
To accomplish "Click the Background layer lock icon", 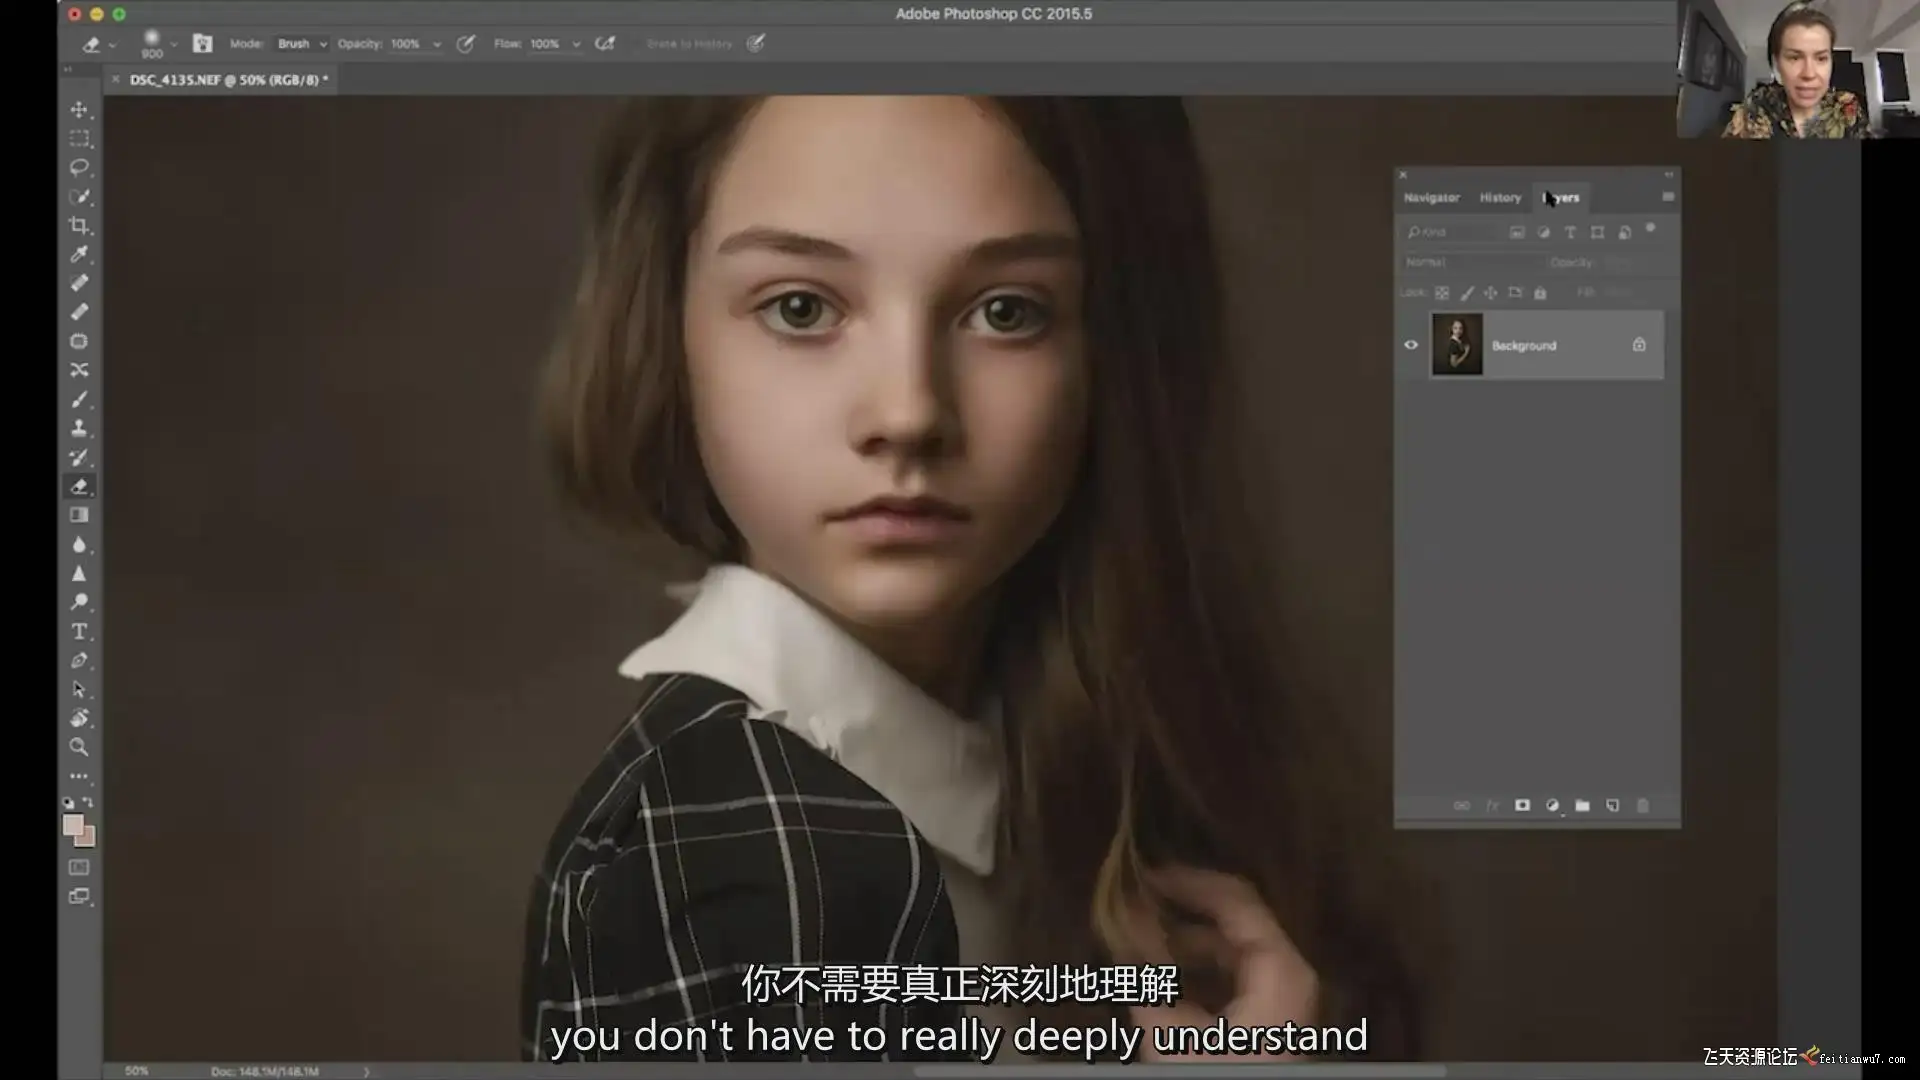I will click(x=1639, y=345).
